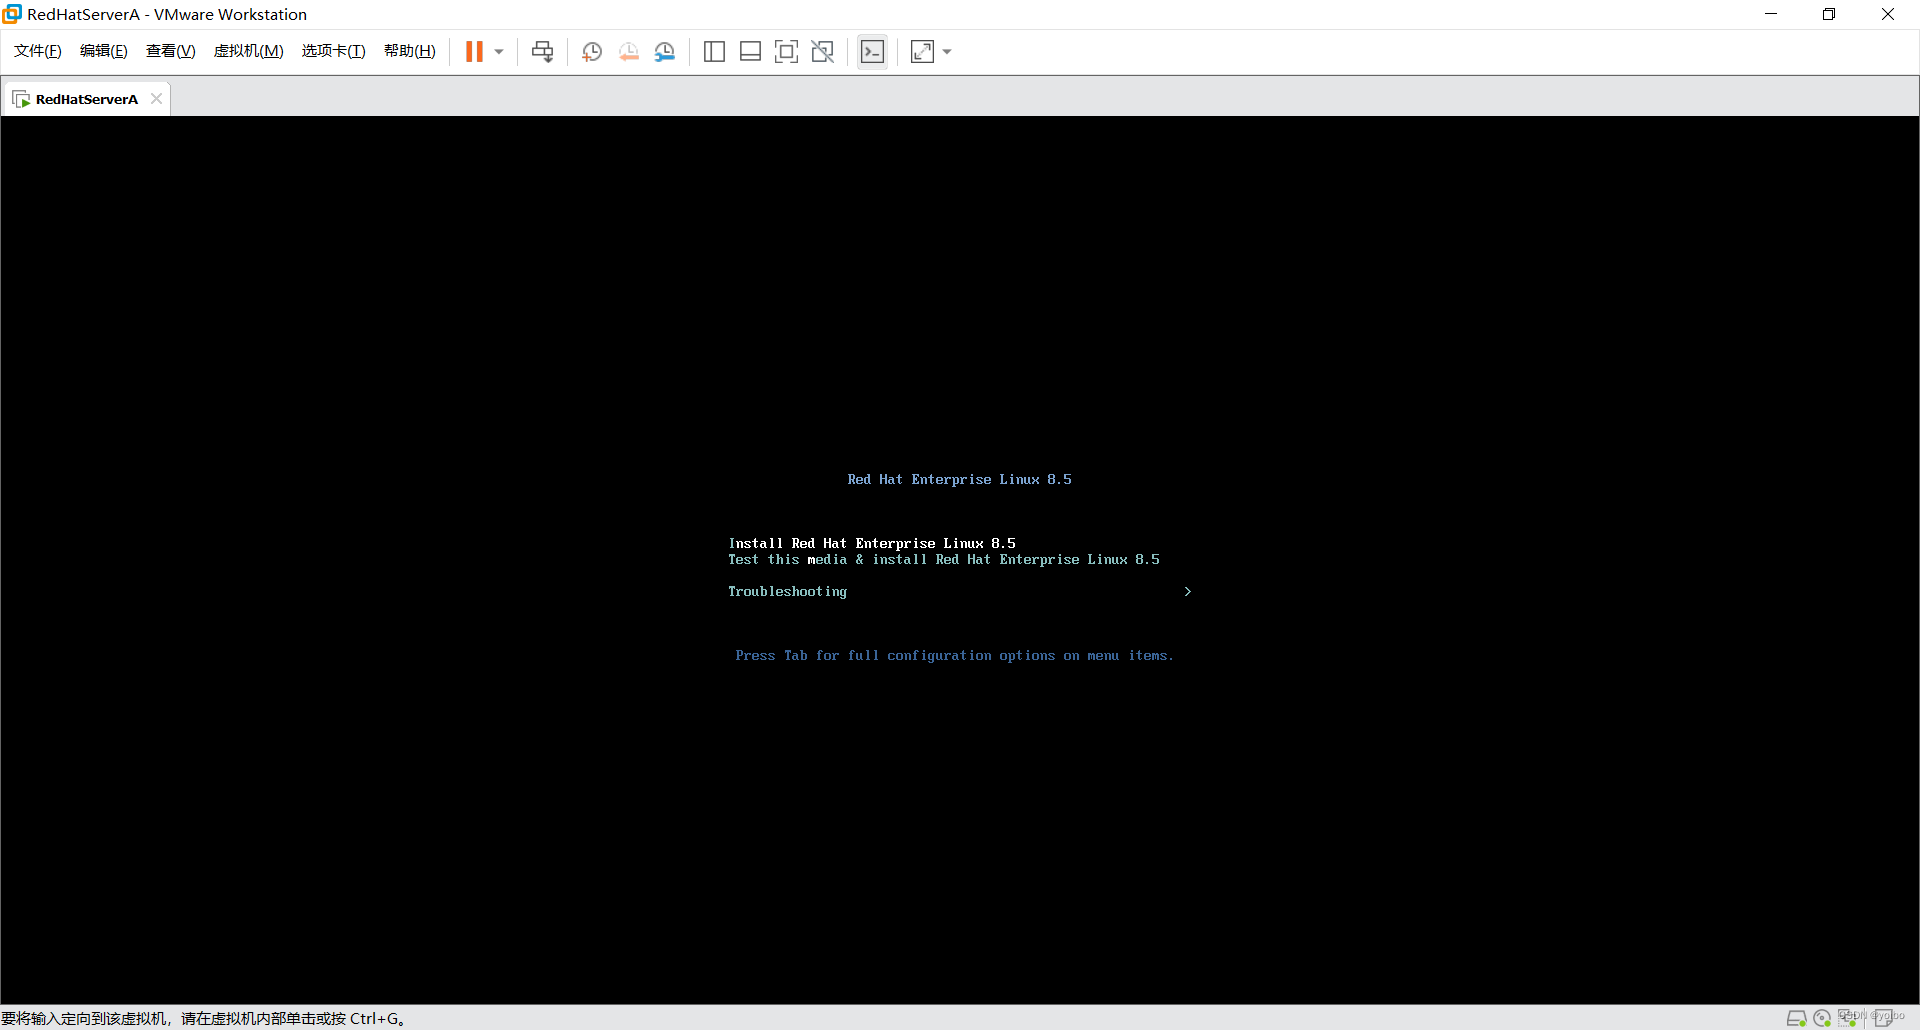
Task: Click the network adapter status icon
Action: 1848,1018
